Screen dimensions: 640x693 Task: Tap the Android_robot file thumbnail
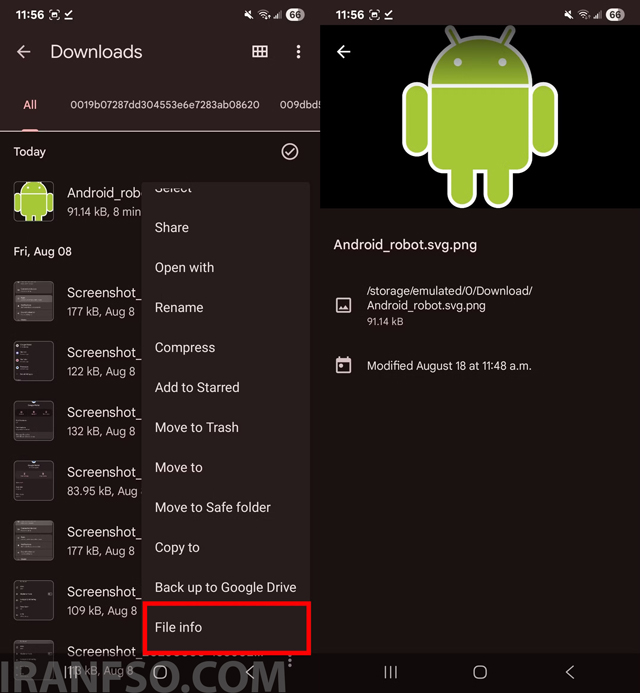tap(34, 201)
